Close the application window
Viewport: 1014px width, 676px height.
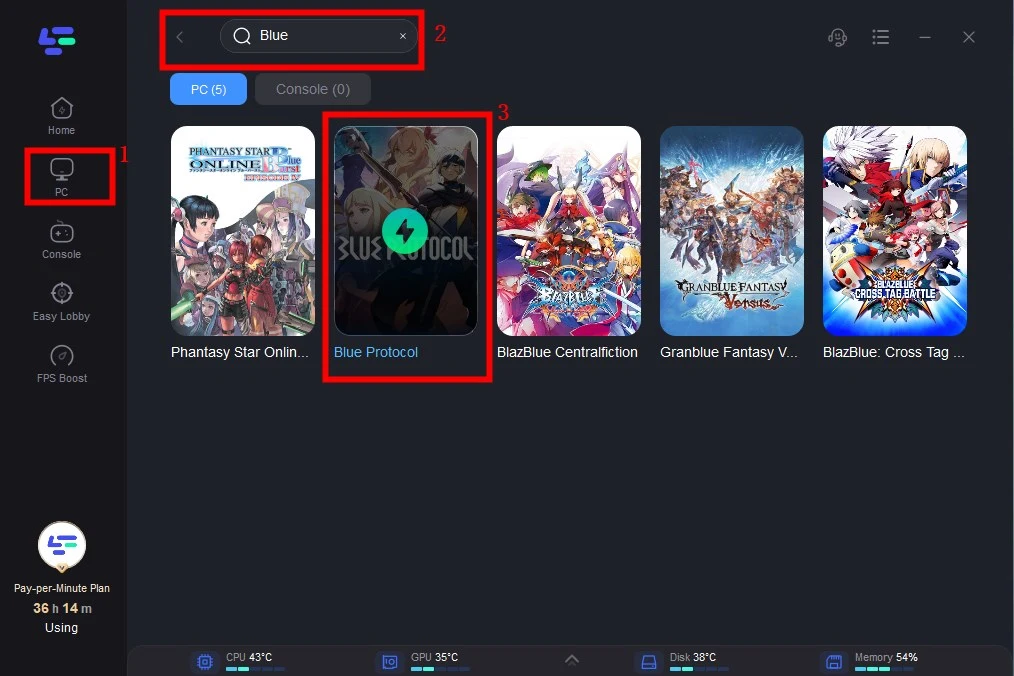968,38
